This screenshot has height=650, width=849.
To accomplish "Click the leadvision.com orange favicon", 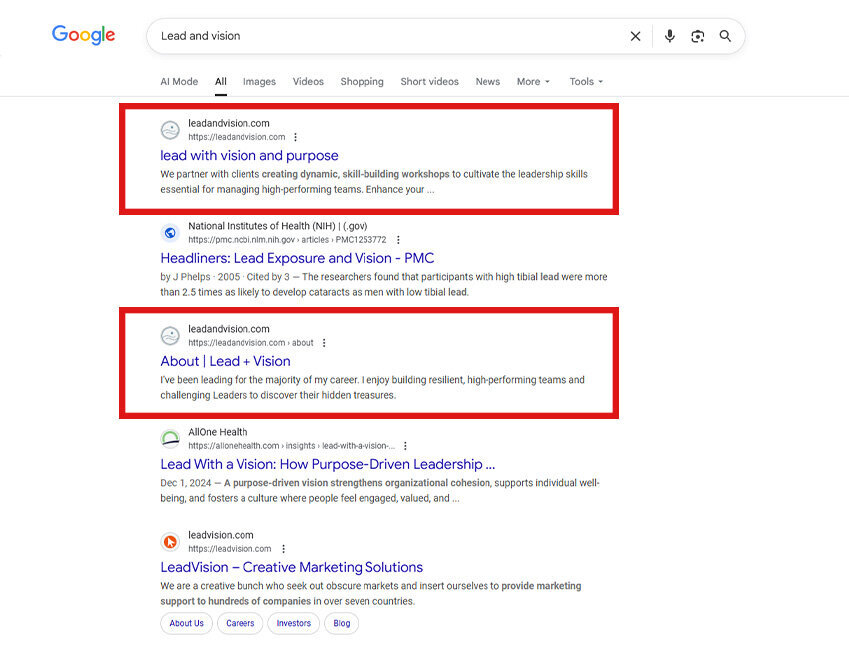I will (170, 541).
